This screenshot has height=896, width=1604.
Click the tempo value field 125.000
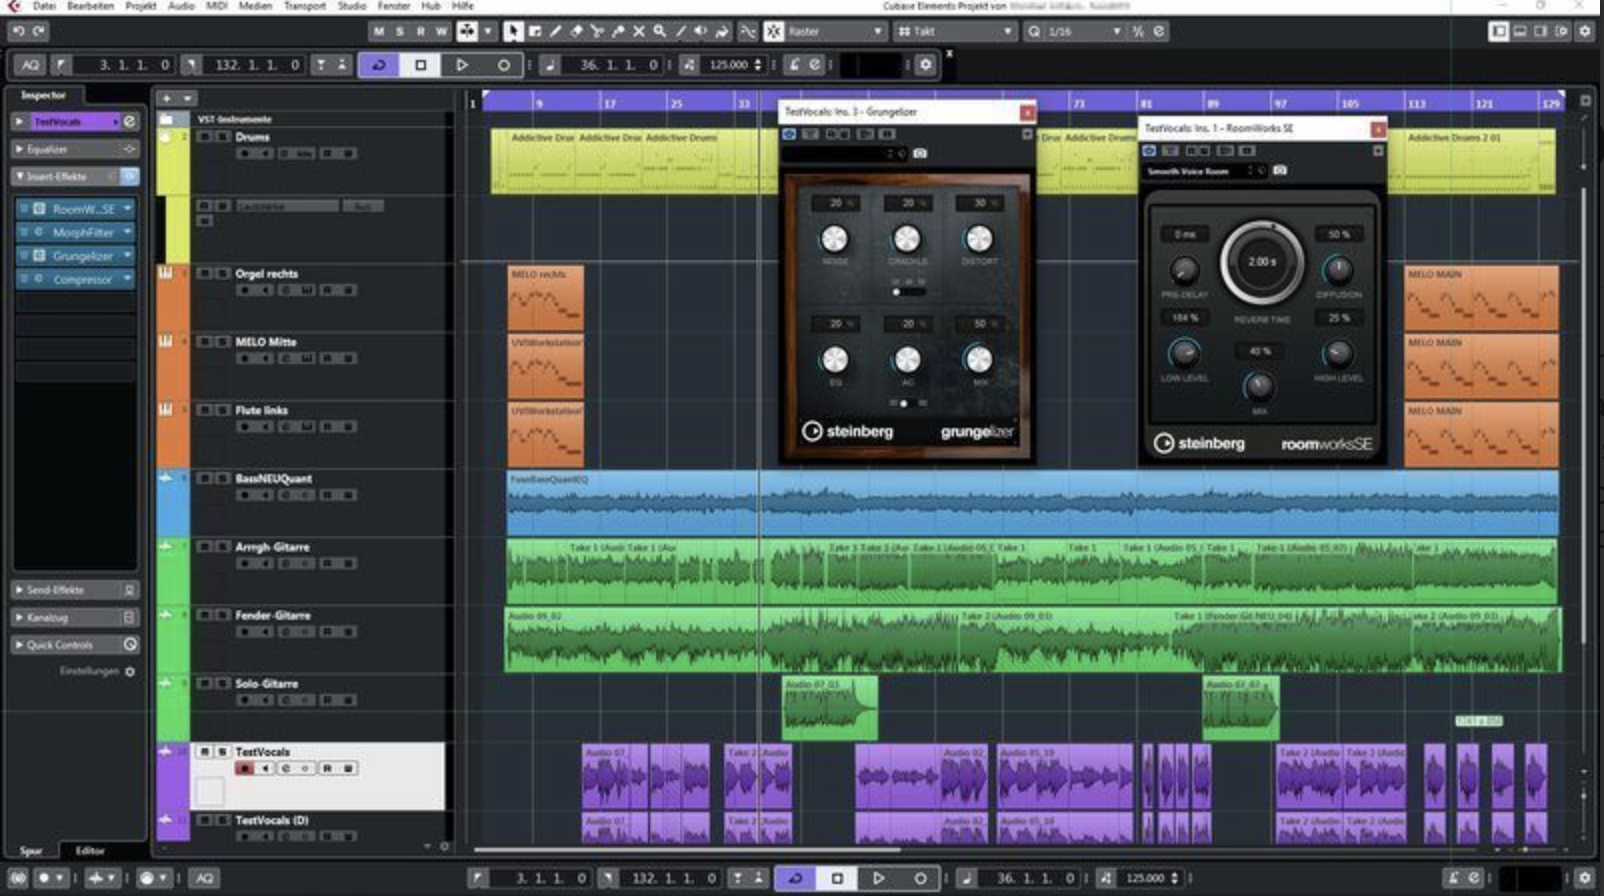(729, 65)
